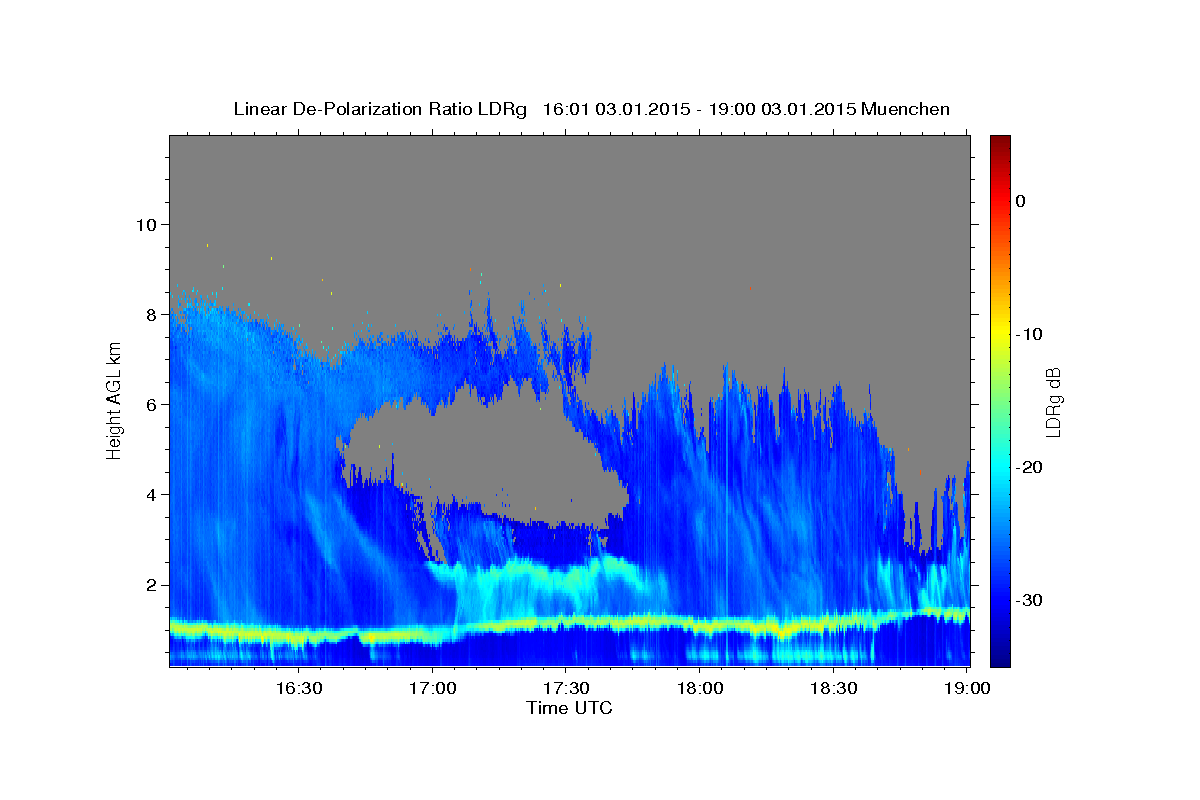Click the 17:00 time tick label

433,688
